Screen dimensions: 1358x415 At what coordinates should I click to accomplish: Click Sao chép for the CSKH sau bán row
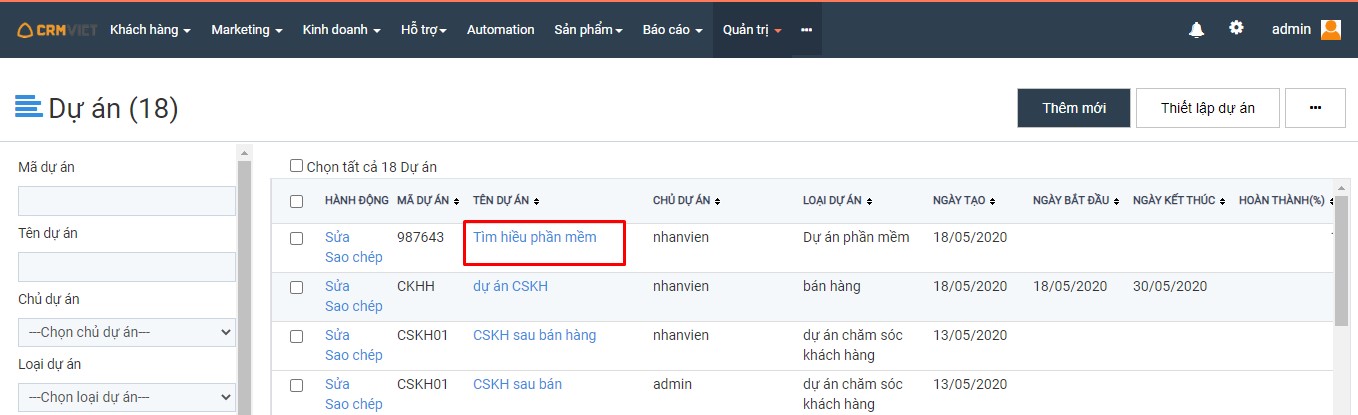(354, 404)
